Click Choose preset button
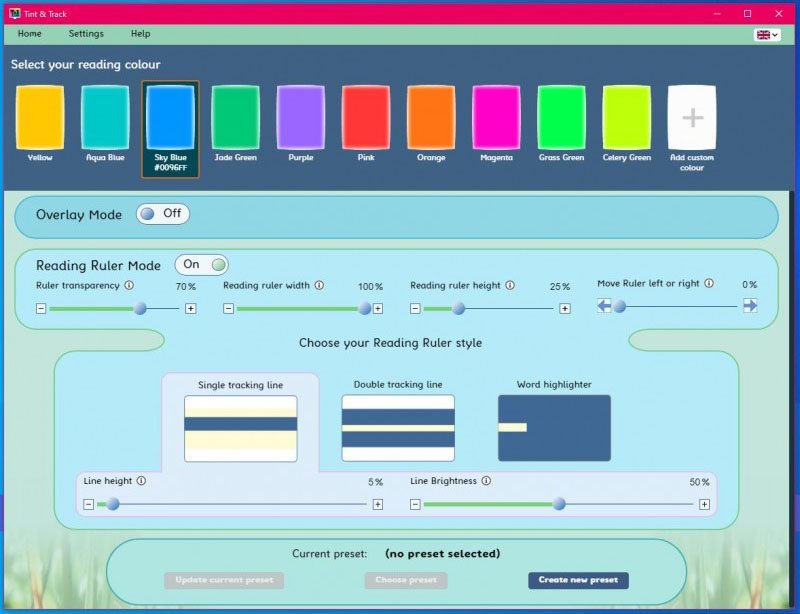800x614 pixels. [x=406, y=580]
